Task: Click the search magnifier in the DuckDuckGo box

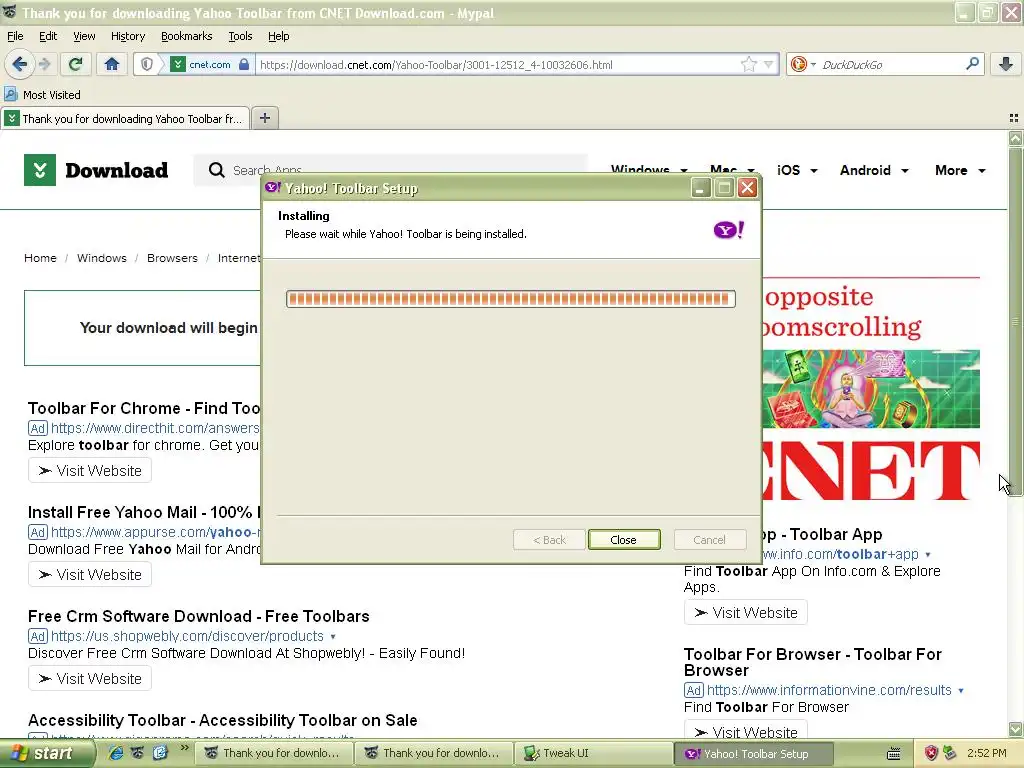Action: [x=972, y=64]
